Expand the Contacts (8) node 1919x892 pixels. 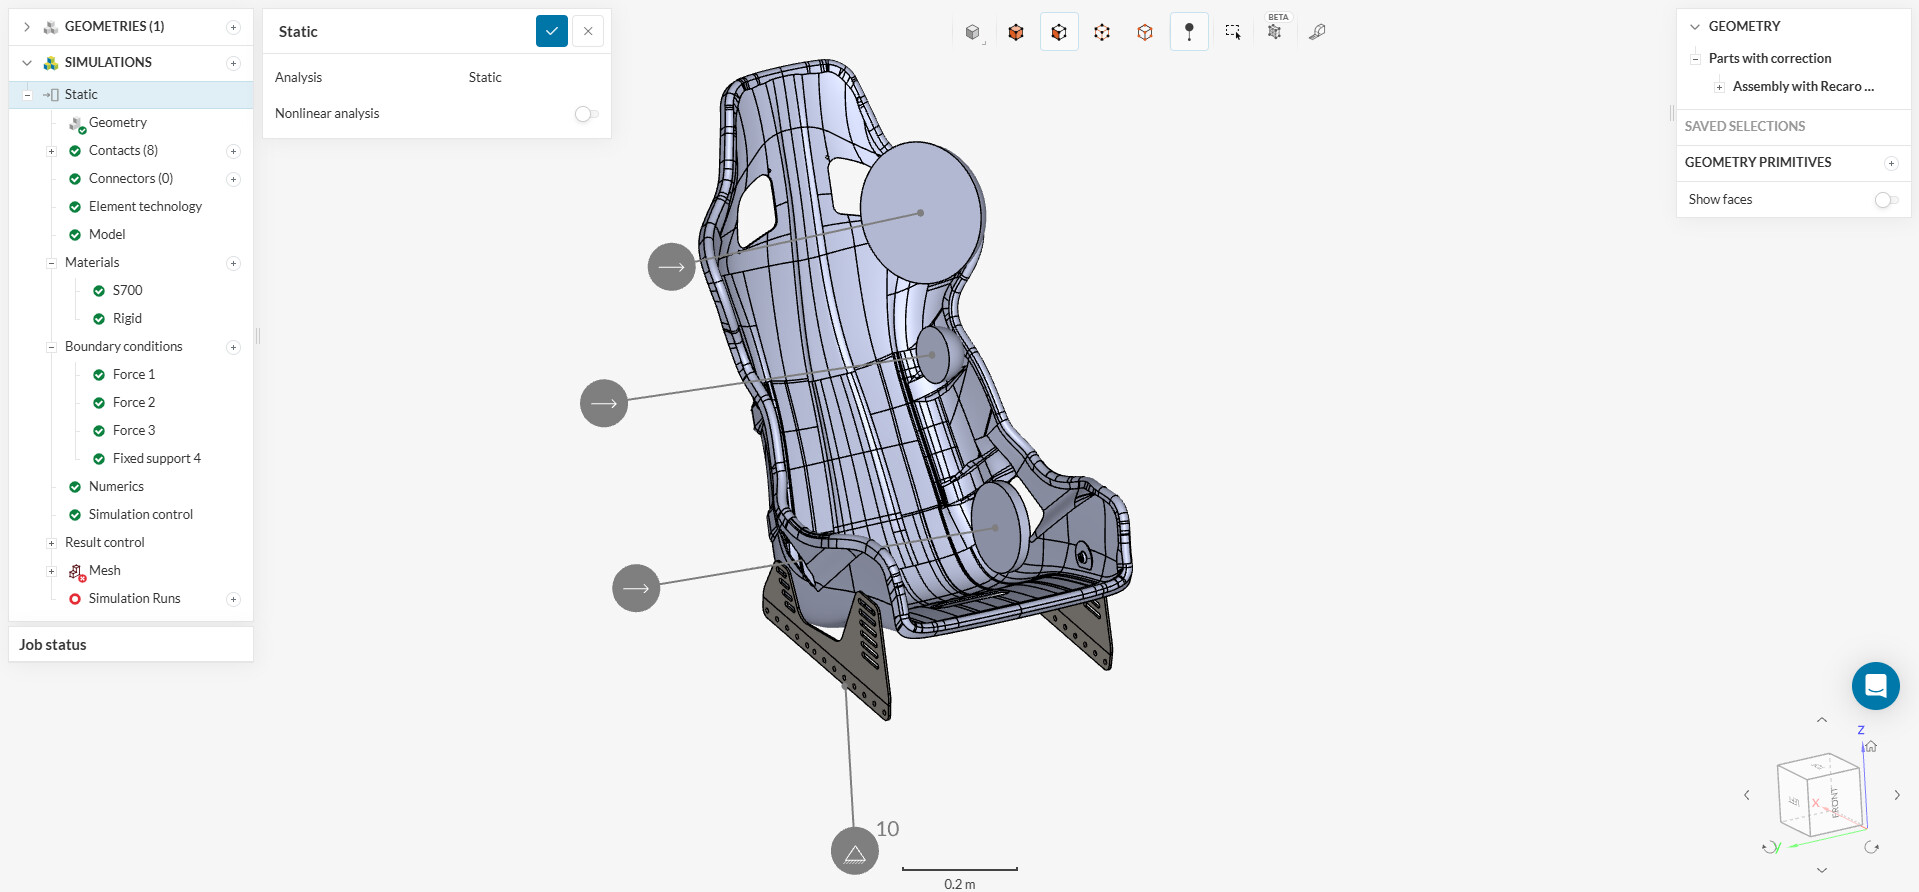pos(51,151)
